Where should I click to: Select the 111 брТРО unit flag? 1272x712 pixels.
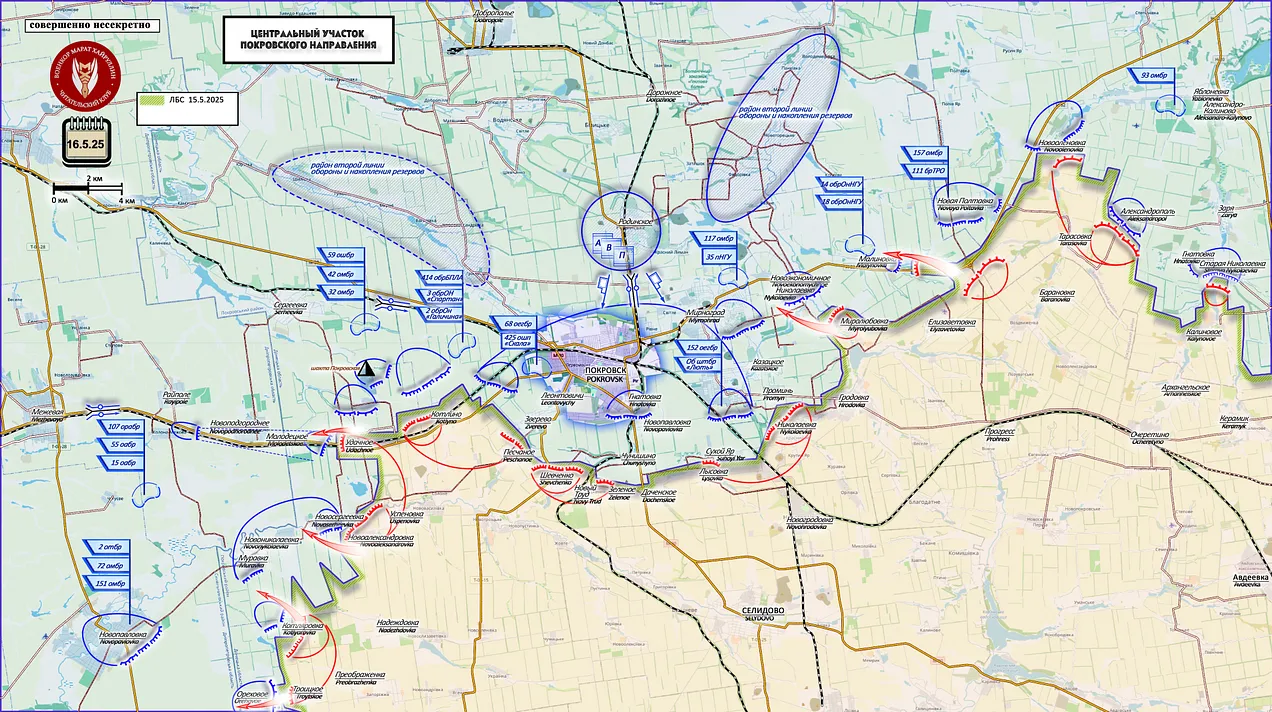pos(926,171)
